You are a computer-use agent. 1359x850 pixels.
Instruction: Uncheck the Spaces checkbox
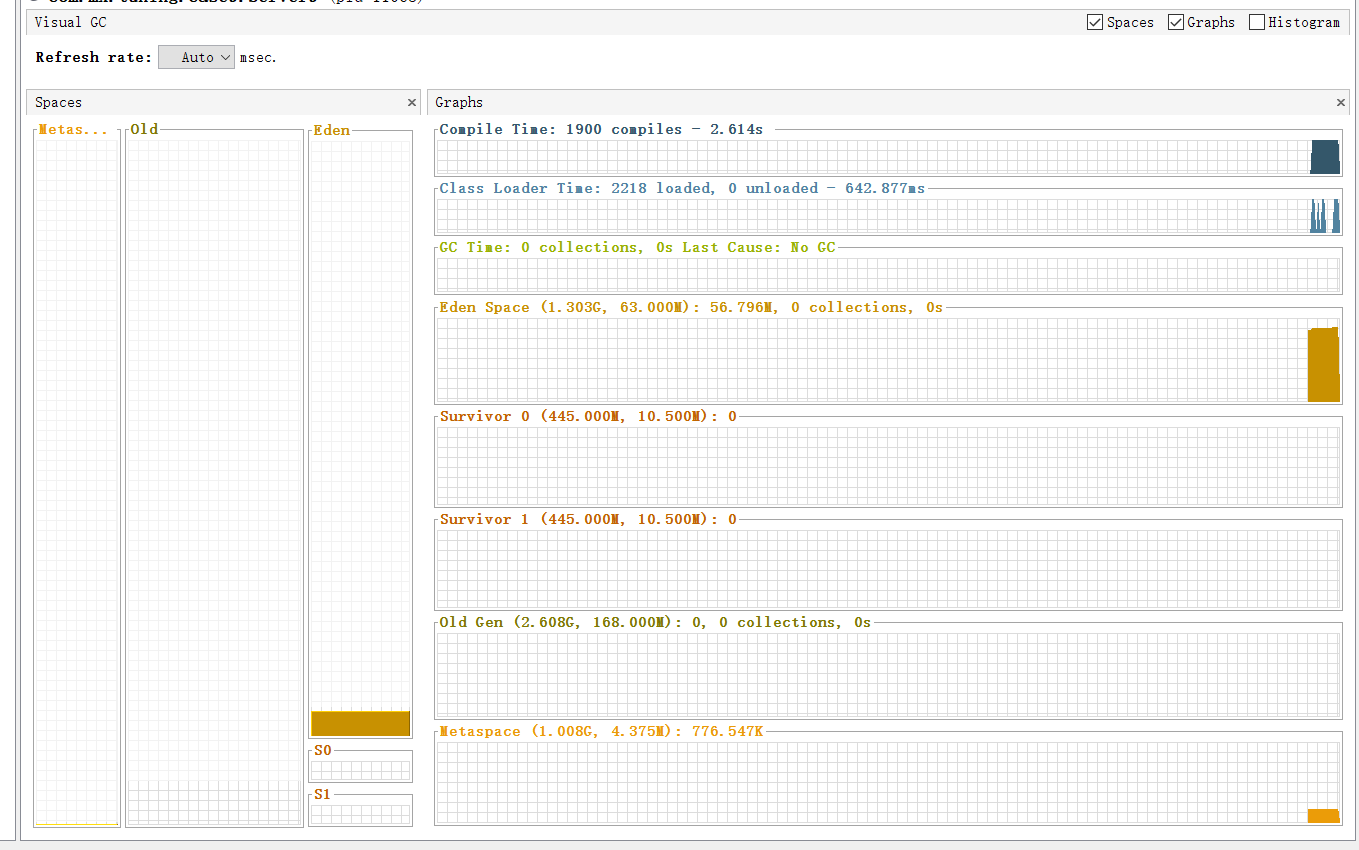click(x=1095, y=22)
